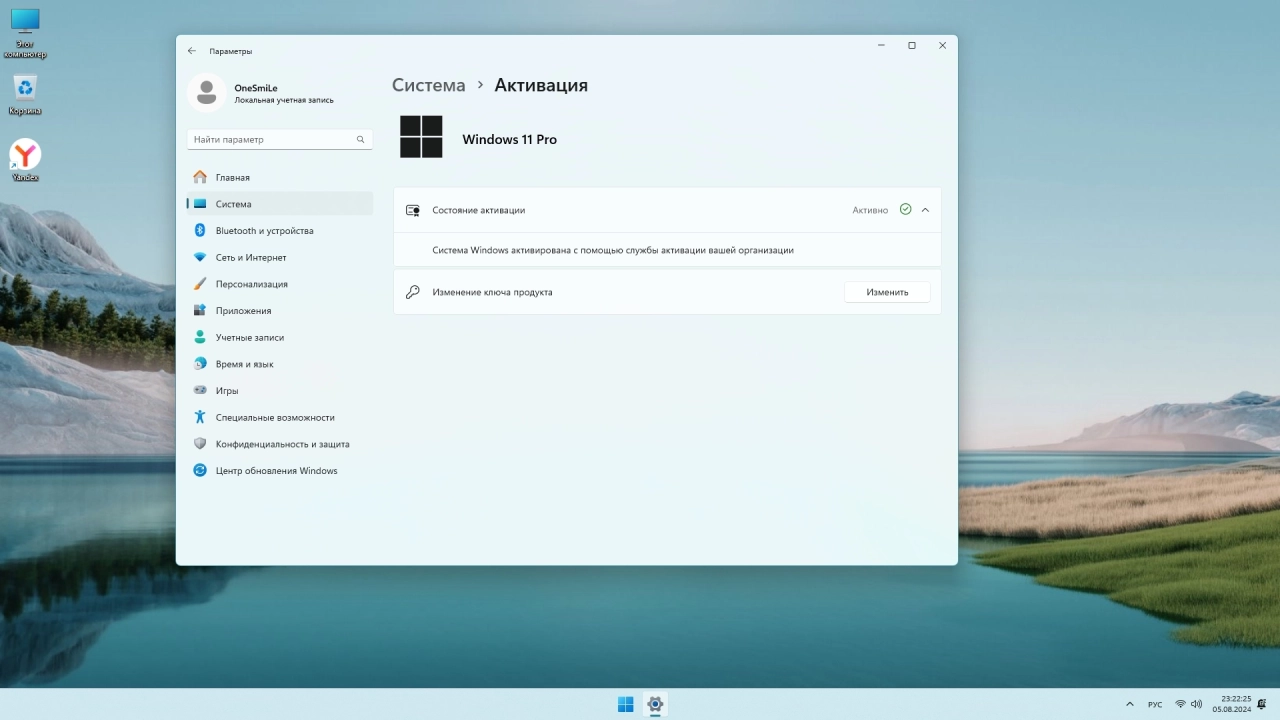The width and height of the screenshot is (1280, 720).
Task: Collapse the Состояние активации section chevron
Action: tap(925, 210)
